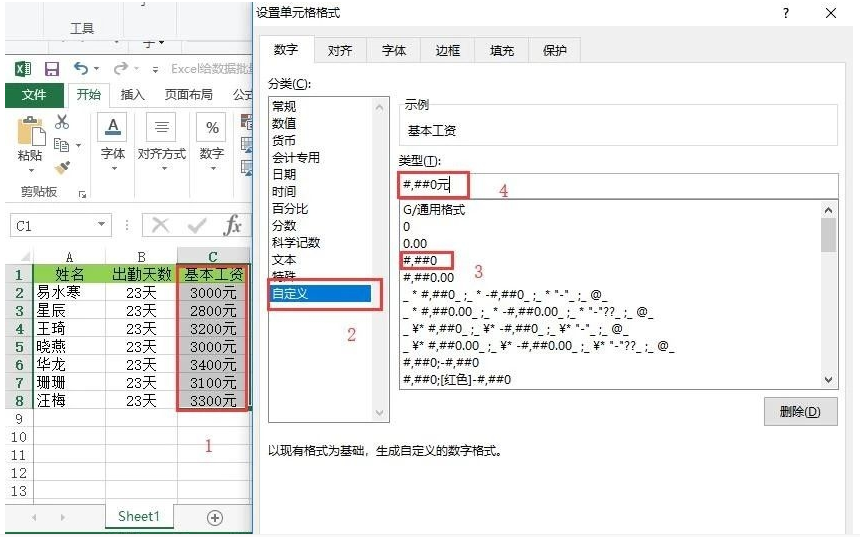Screen dimensions: 860x537
Task: Click the 基本工资 header cell
Action: coord(213,274)
